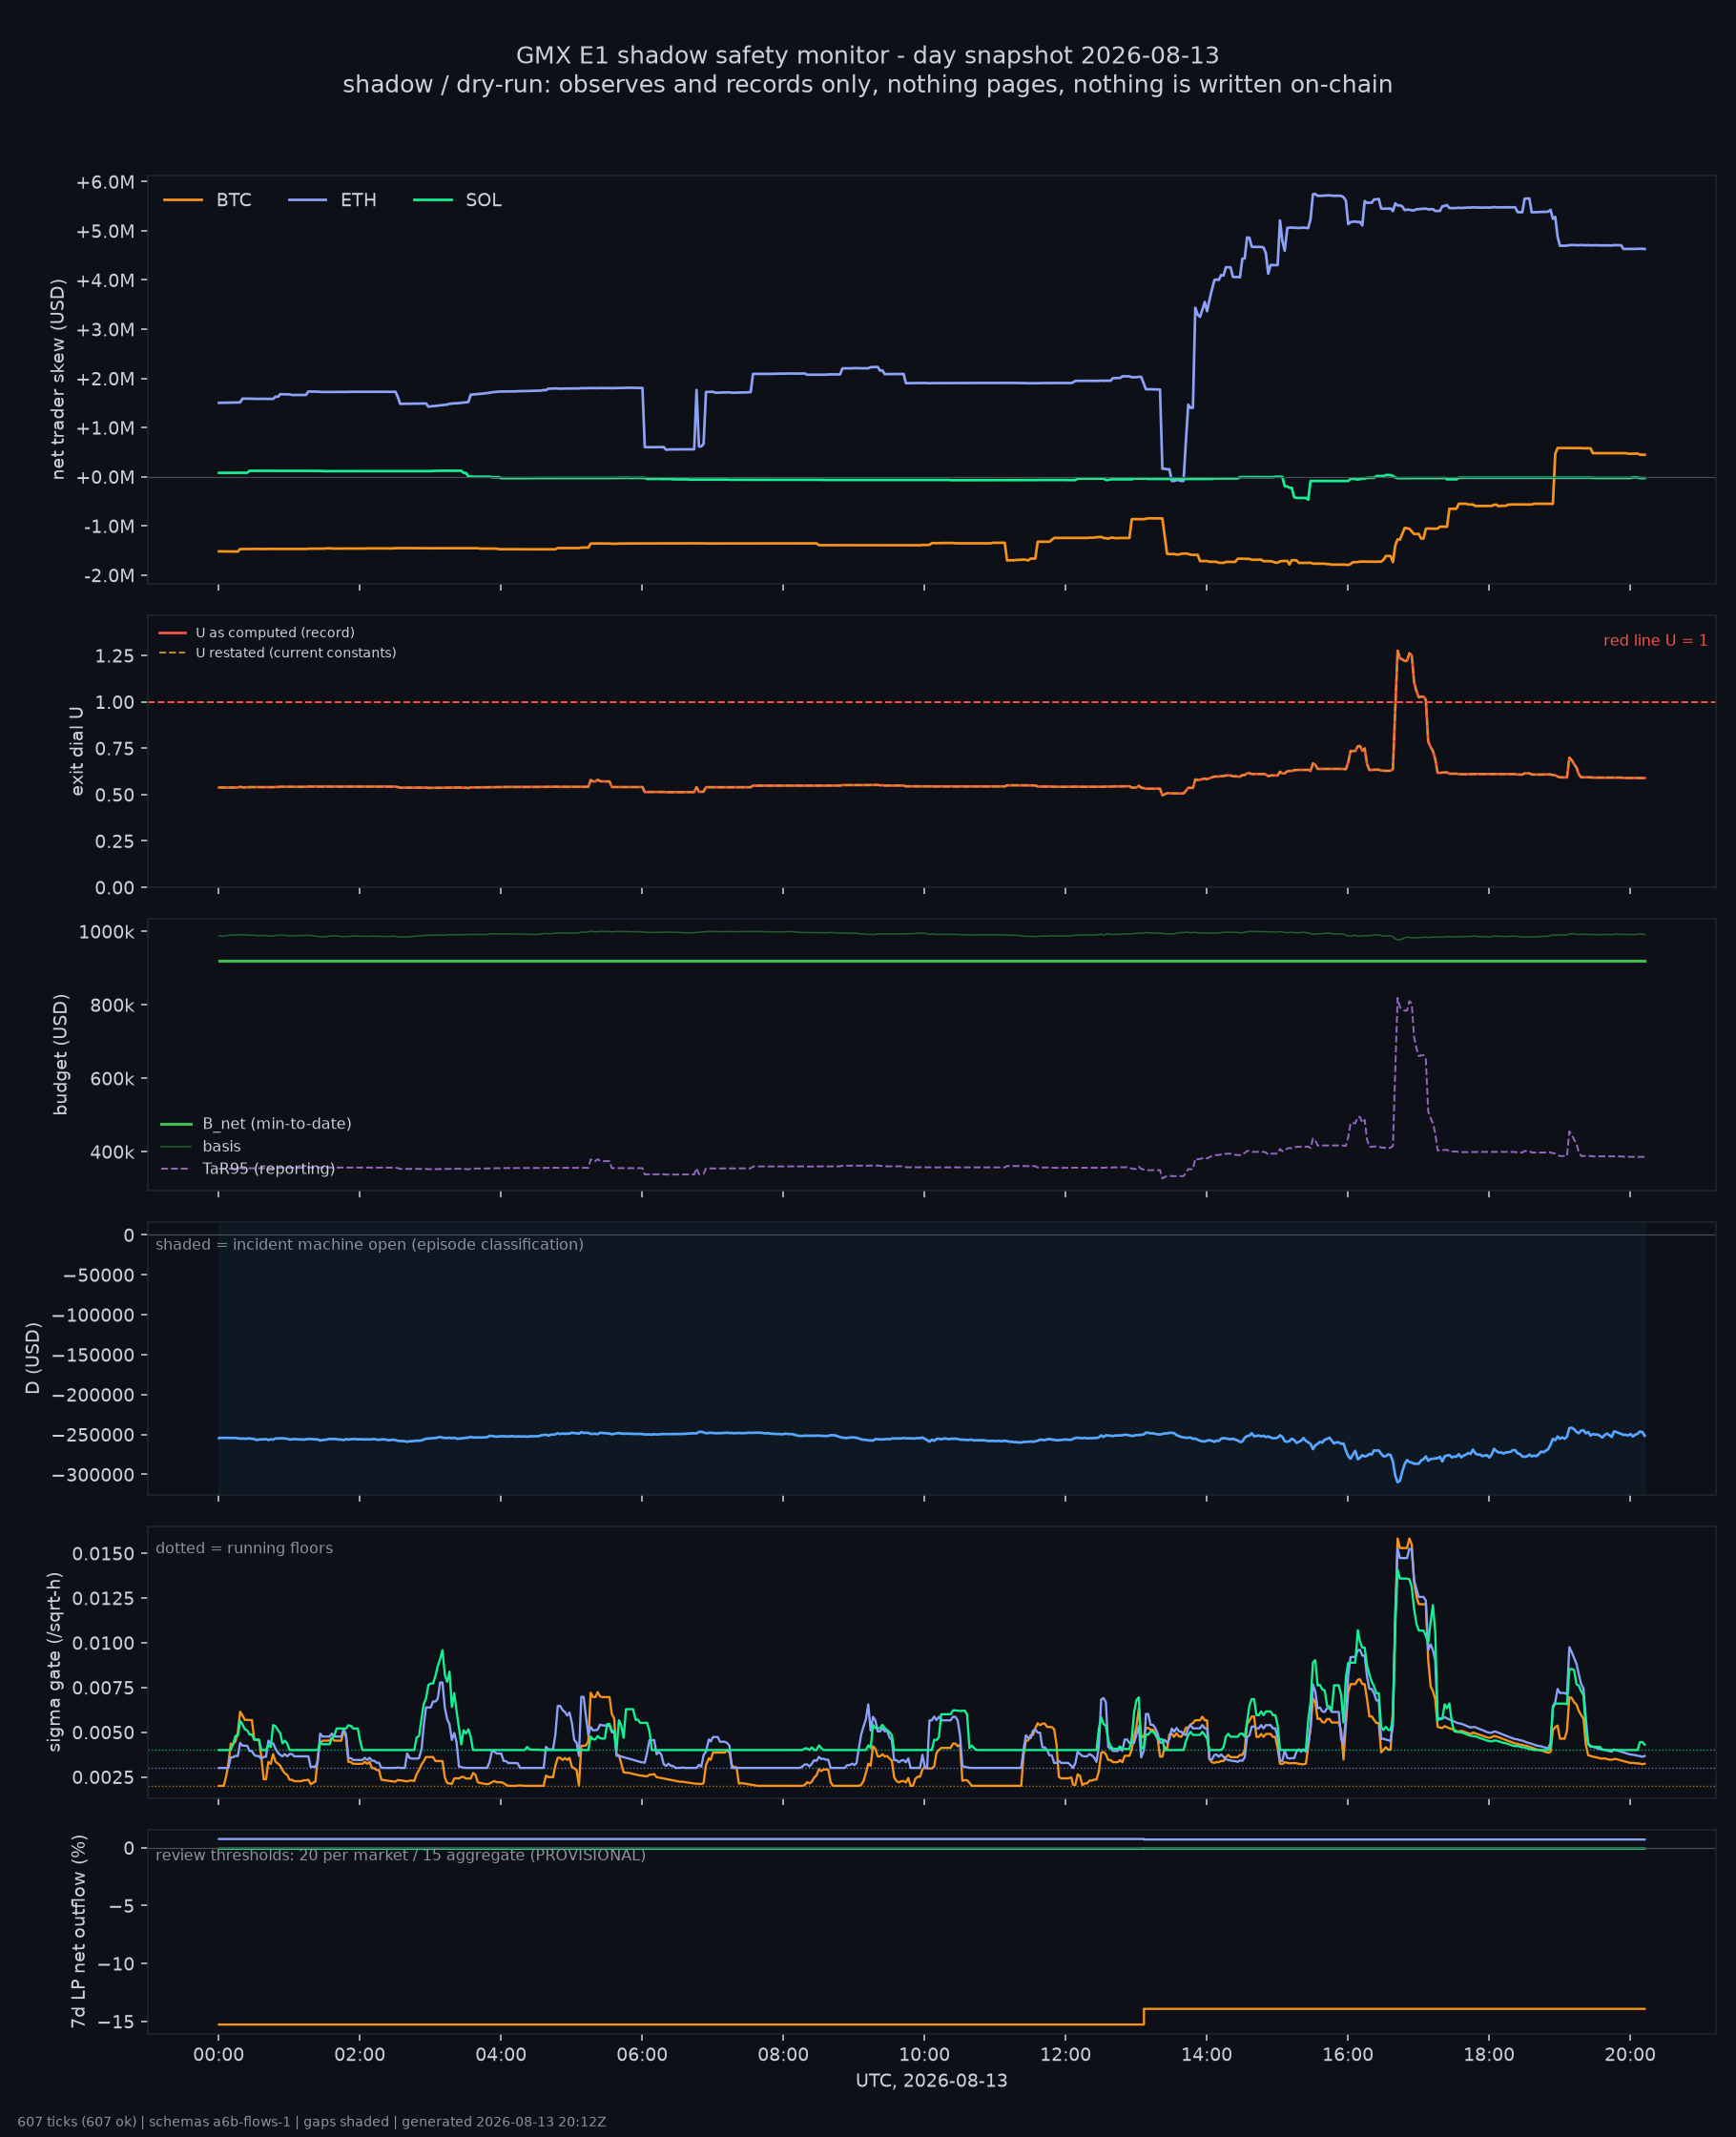Click the ETH legend label

(358, 200)
